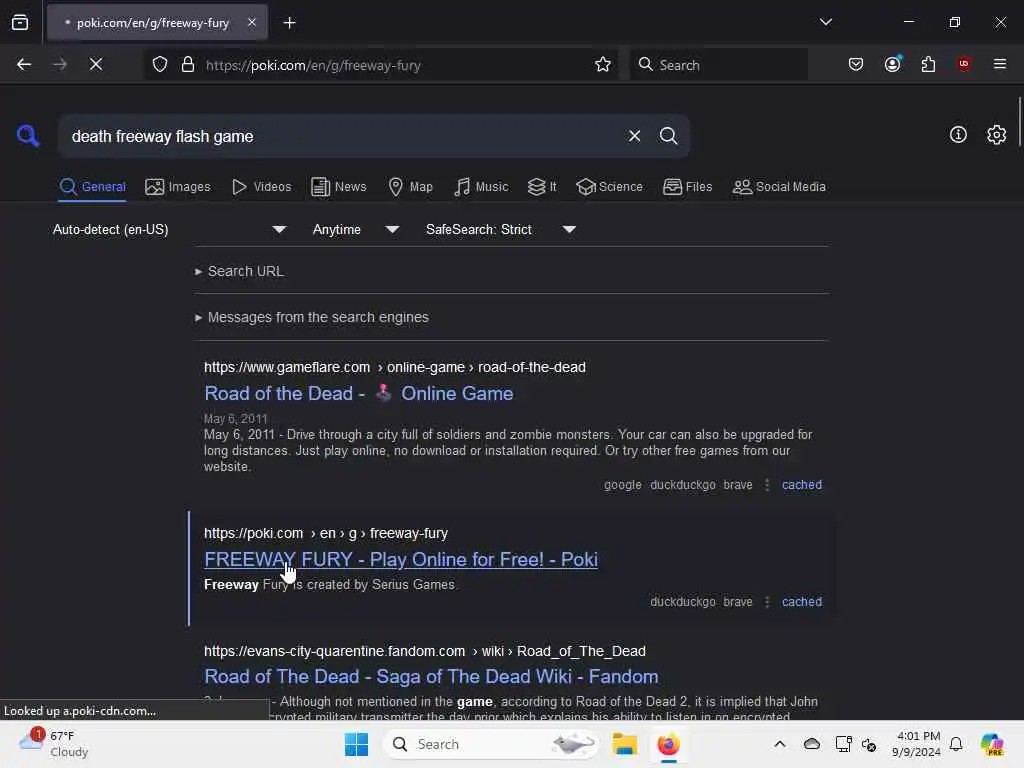Open the clock showing 4:01 PM
Screen dimensions: 1024x768
click(917, 744)
